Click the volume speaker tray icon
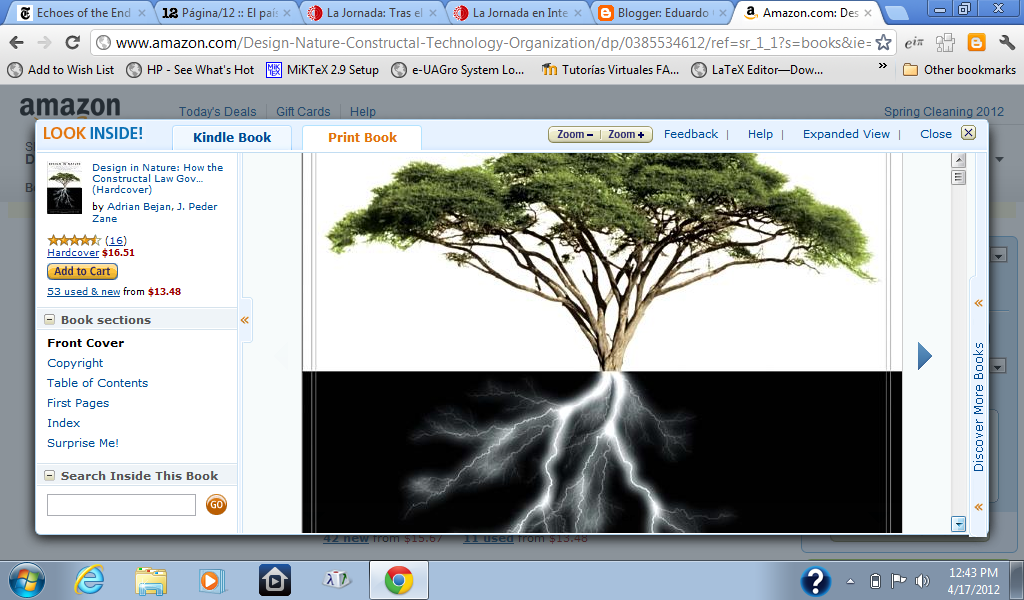 [x=922, y=580]
